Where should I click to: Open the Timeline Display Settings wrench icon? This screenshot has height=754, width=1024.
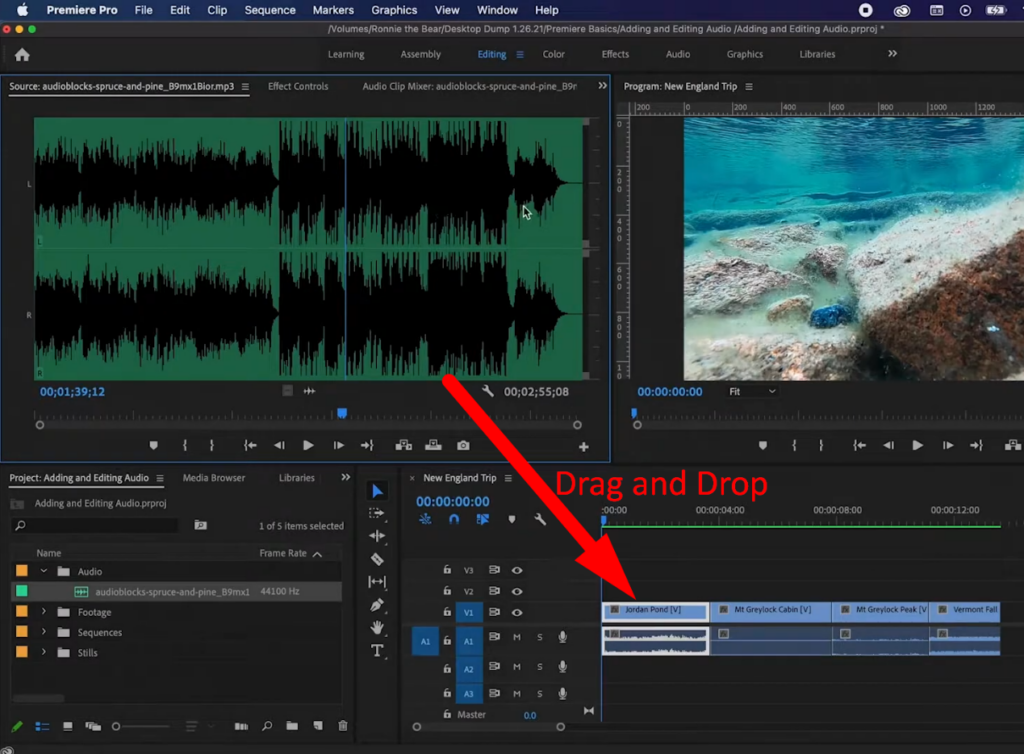pos(542,519)
